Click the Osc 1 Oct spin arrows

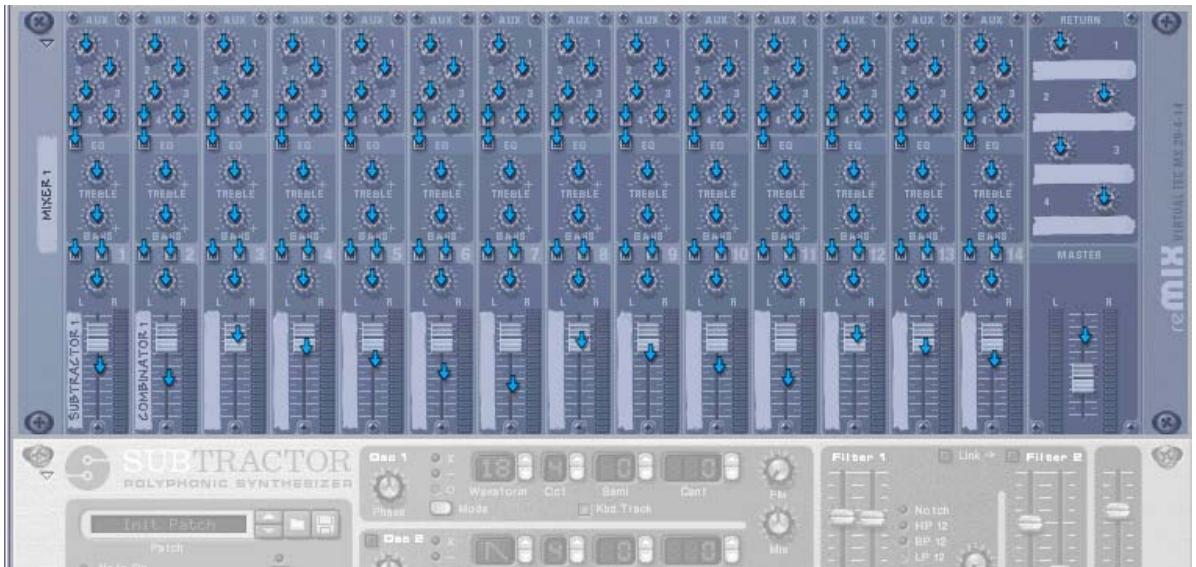point(577,464)
